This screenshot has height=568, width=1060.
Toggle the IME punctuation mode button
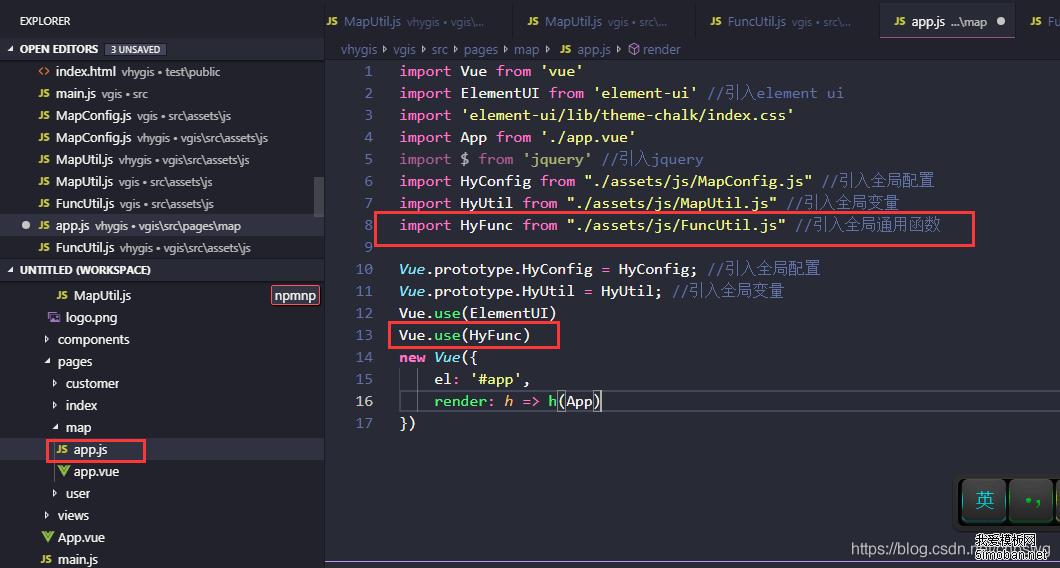click(x=1031, y=501)
